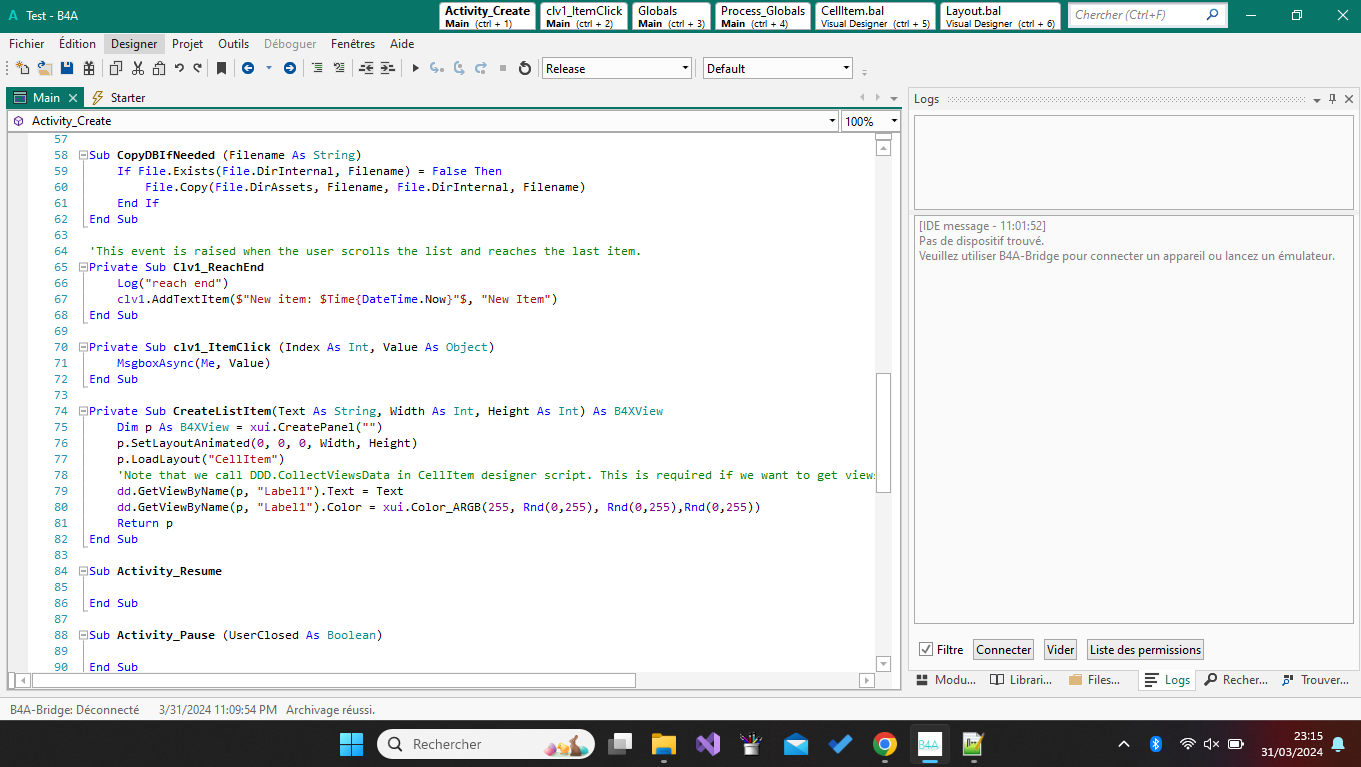Uncomment the selected lines

339,68
